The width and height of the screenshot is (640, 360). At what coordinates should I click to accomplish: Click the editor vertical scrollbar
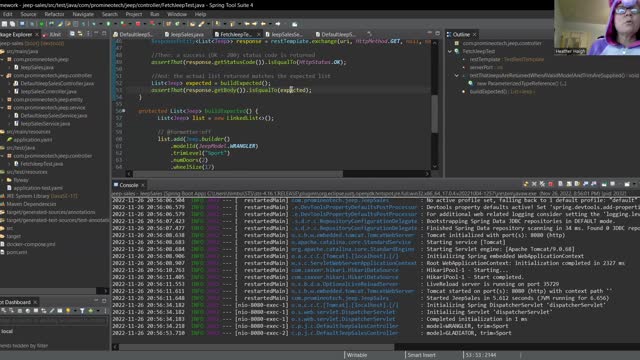(435, 114)
